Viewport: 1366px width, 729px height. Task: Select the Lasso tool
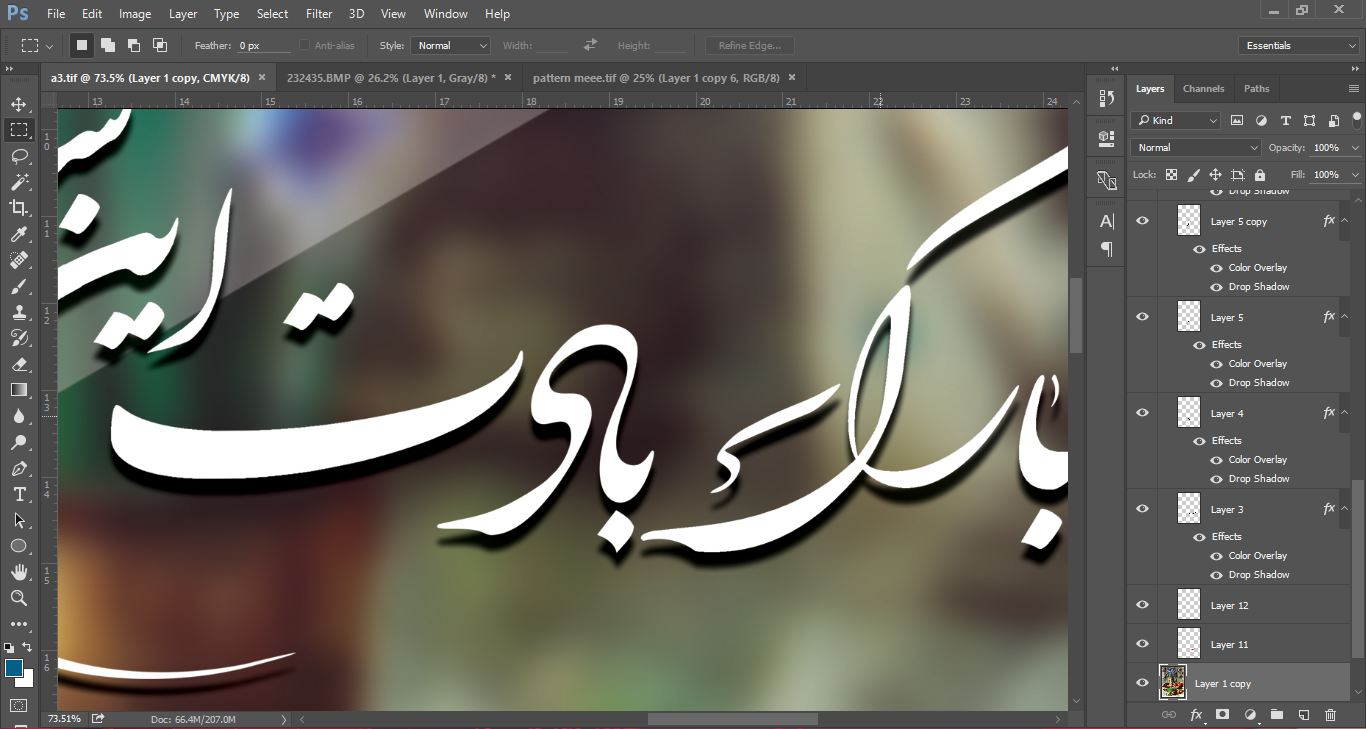point(18,156)
